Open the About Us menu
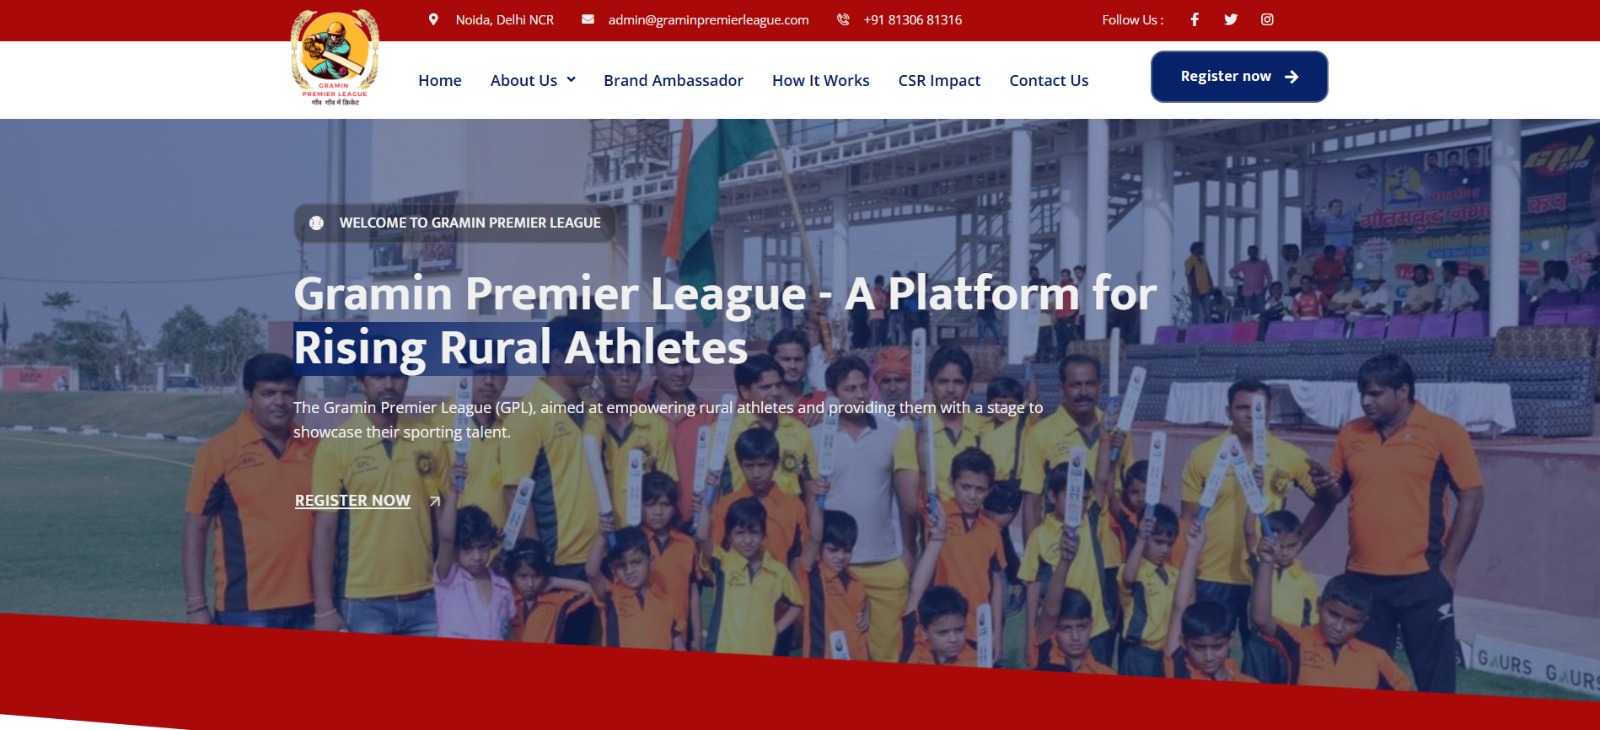The image size is (1600, 730). tap(524, 80)
